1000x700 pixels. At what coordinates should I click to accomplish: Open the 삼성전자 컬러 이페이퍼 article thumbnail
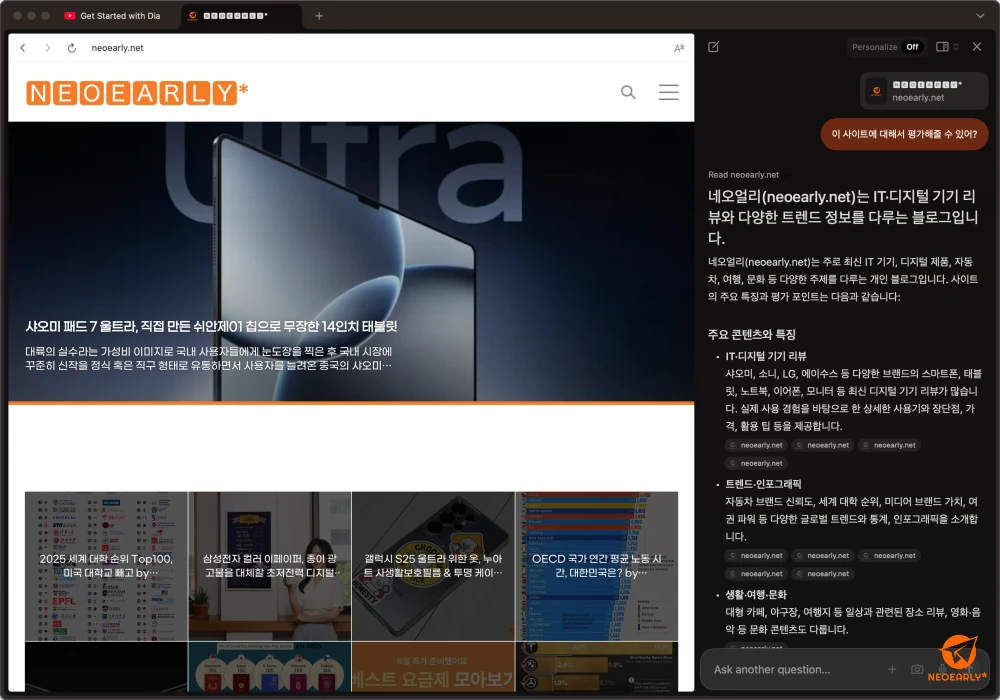270,566
